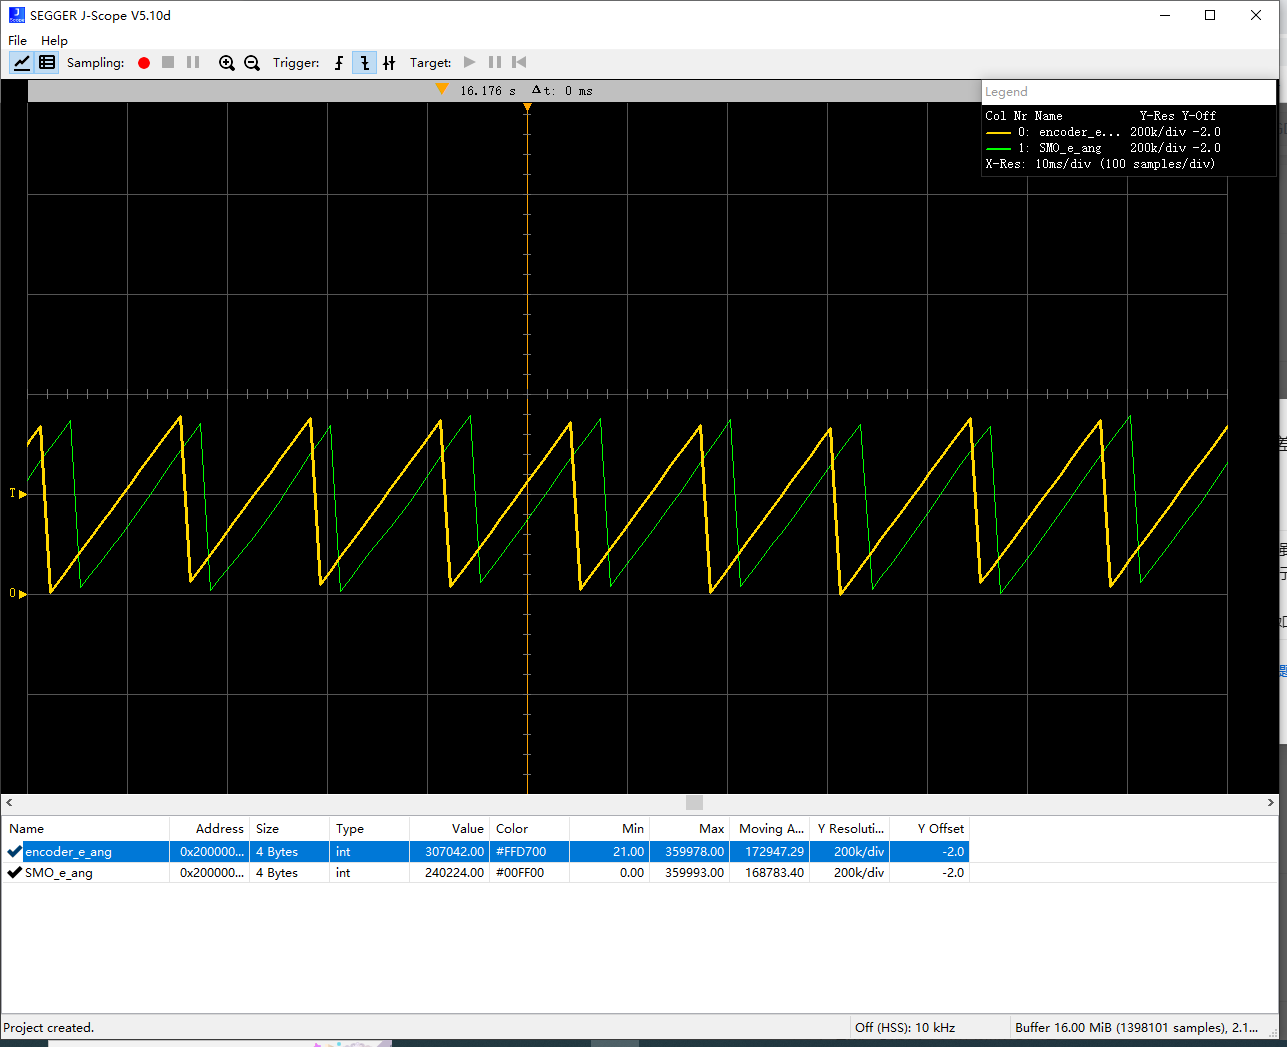Image resolution: width=1287 pixels, height=1047 pixels.
Task: Halt target with pause icon
Action: click(495, 62)
